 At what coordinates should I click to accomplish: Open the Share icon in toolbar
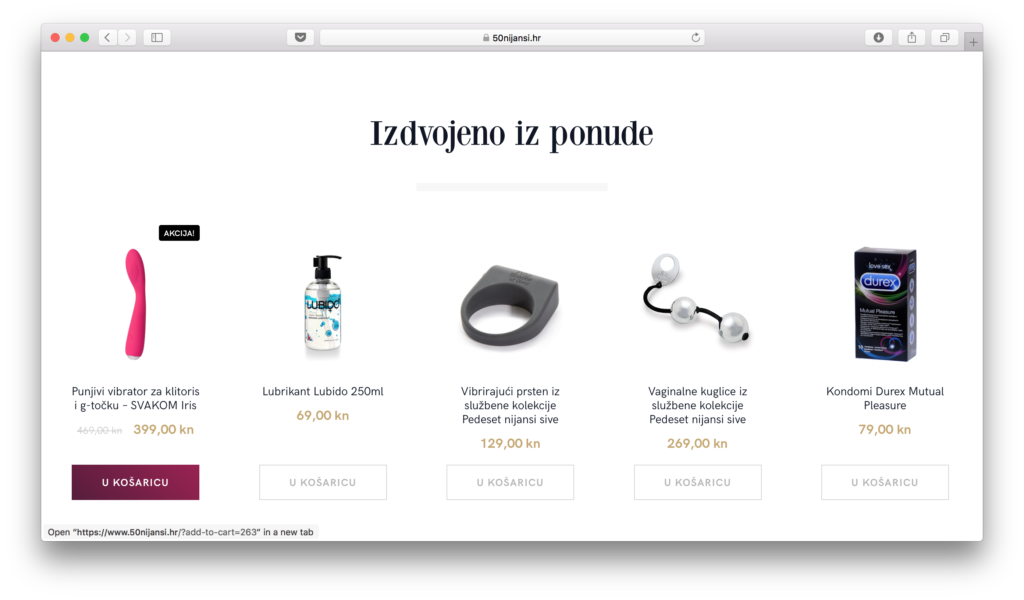click(912, 37)
